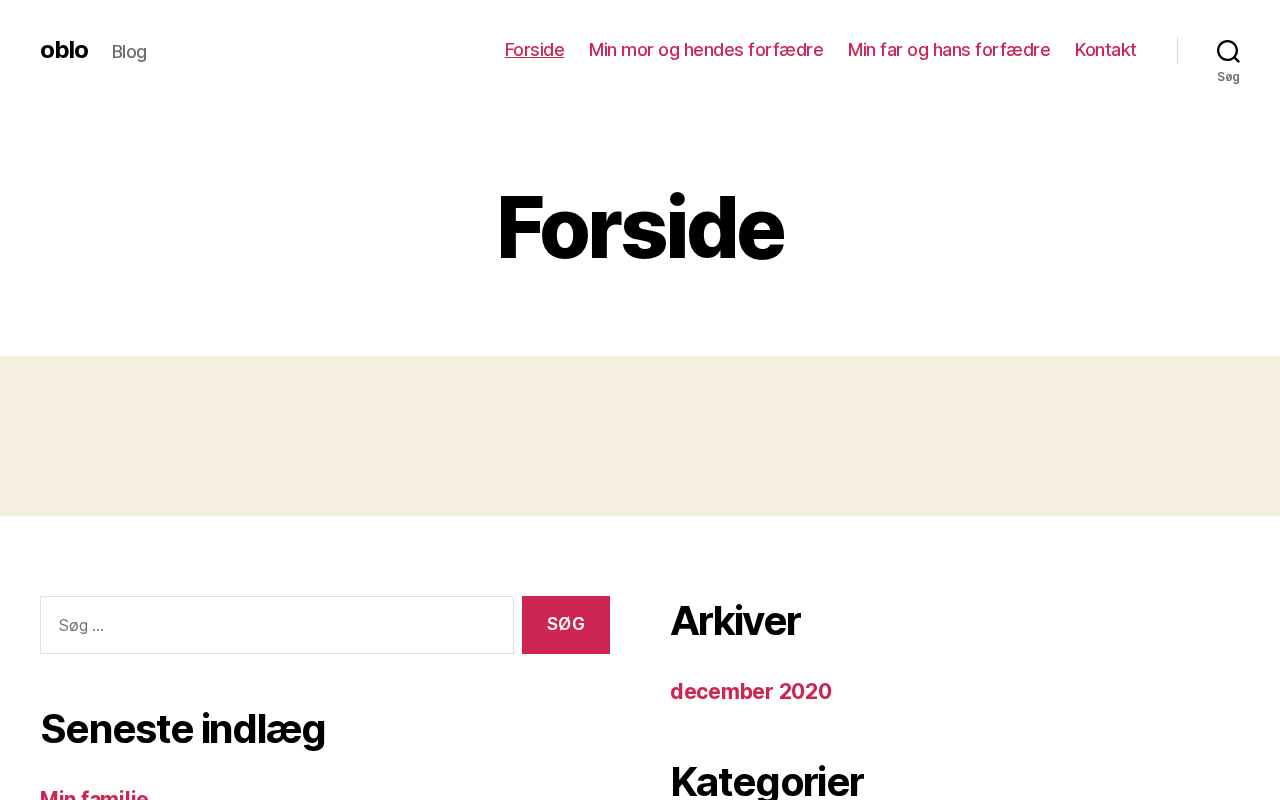Image resolution: width=1280 pixels, height=800 pixels.
Task: Click the empty beige content band
Action: (640, 436)
